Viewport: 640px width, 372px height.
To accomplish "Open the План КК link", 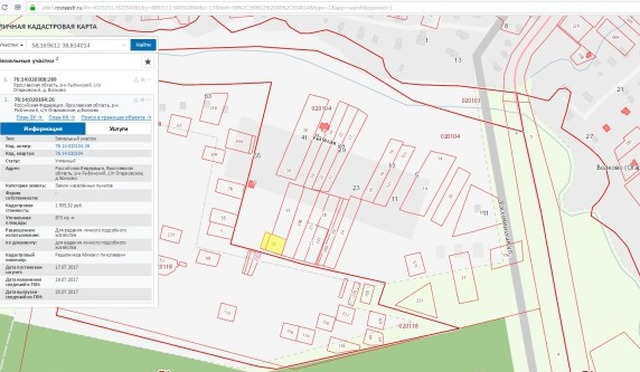I will point(62,117).
